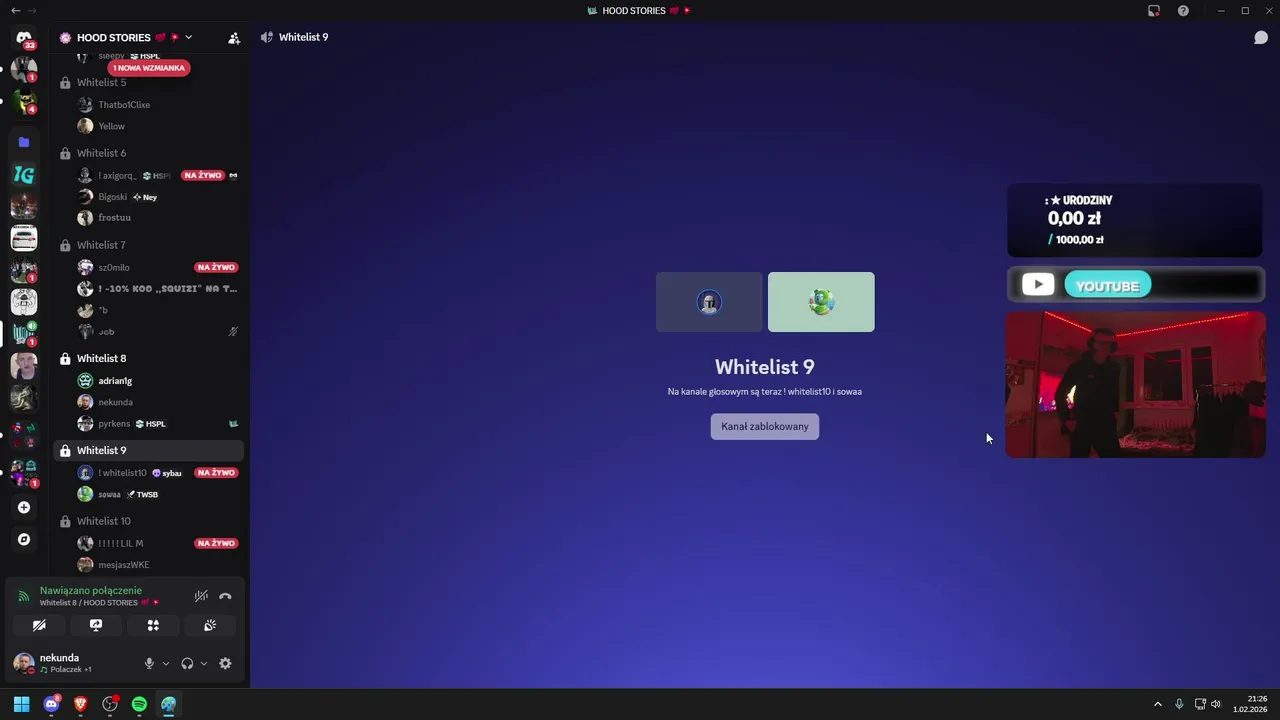Screen dimensions: 1280x720
Task: Open the white car server icon
Action: click(x=24, y=238)
